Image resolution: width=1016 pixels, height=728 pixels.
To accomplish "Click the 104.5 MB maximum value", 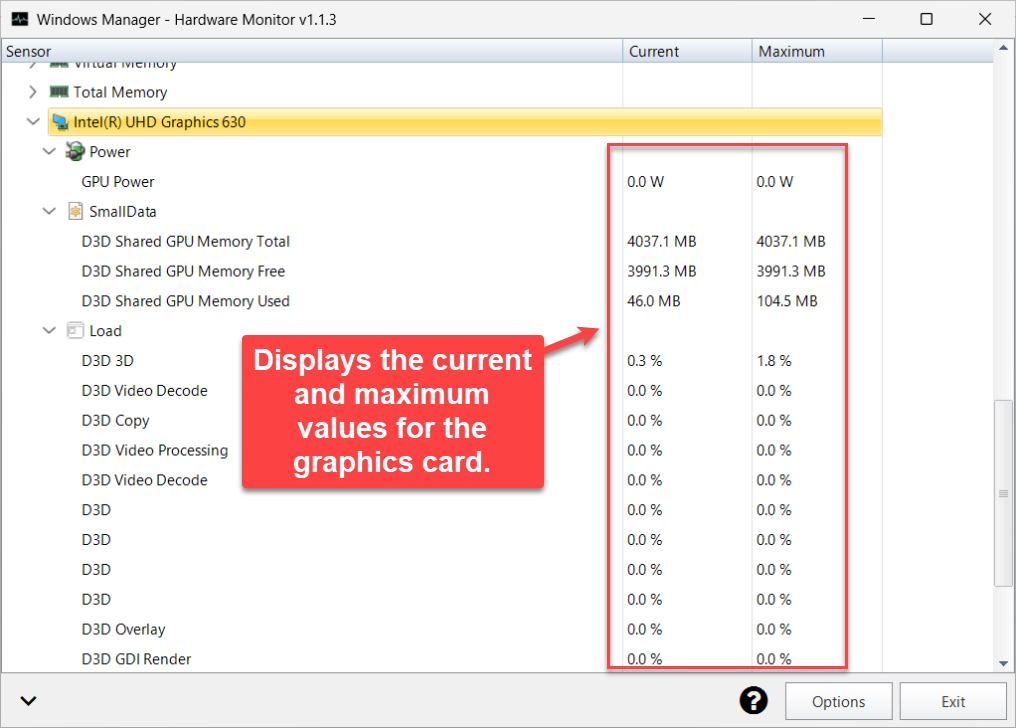I will click(787, 301).
